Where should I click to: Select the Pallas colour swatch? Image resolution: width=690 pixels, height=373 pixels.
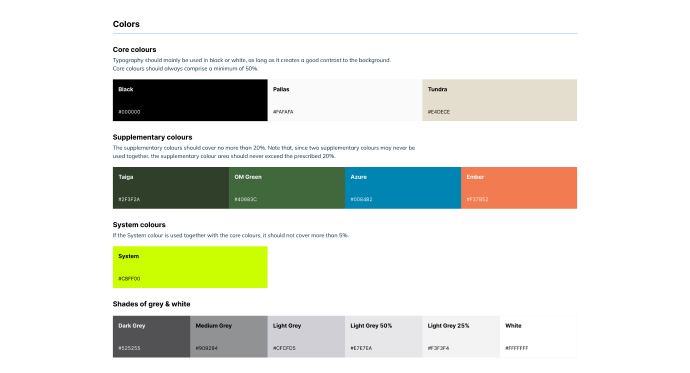tap(345, 100)
